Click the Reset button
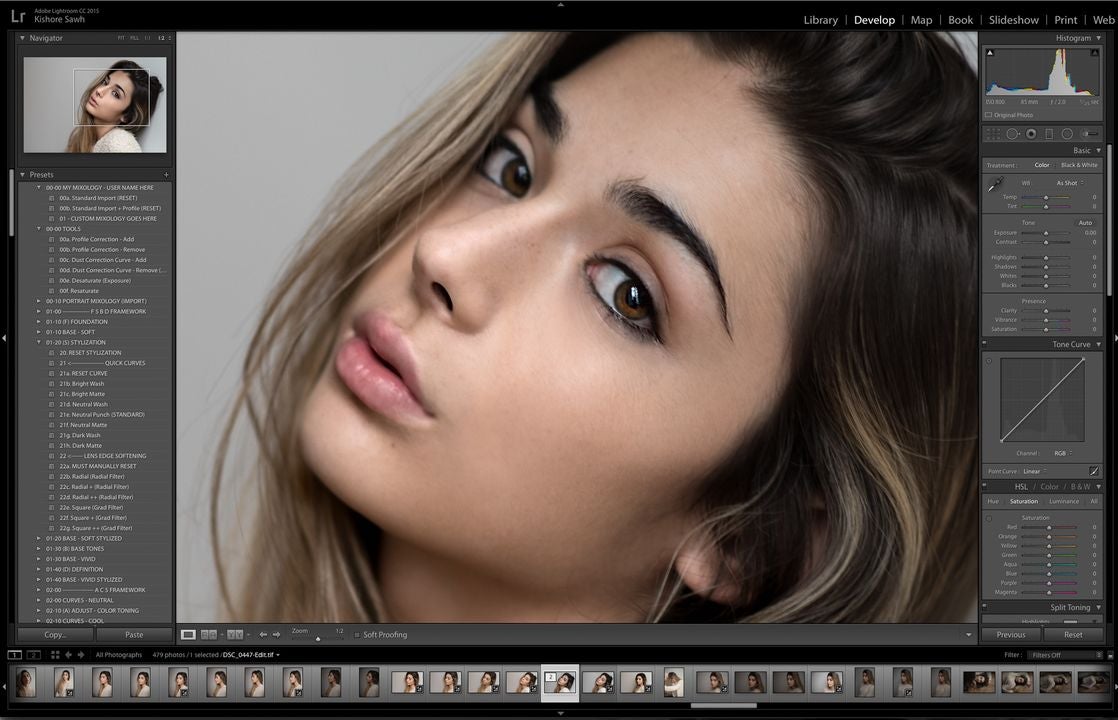This screenshot has height=720, width=1118. coord(1072,634)
